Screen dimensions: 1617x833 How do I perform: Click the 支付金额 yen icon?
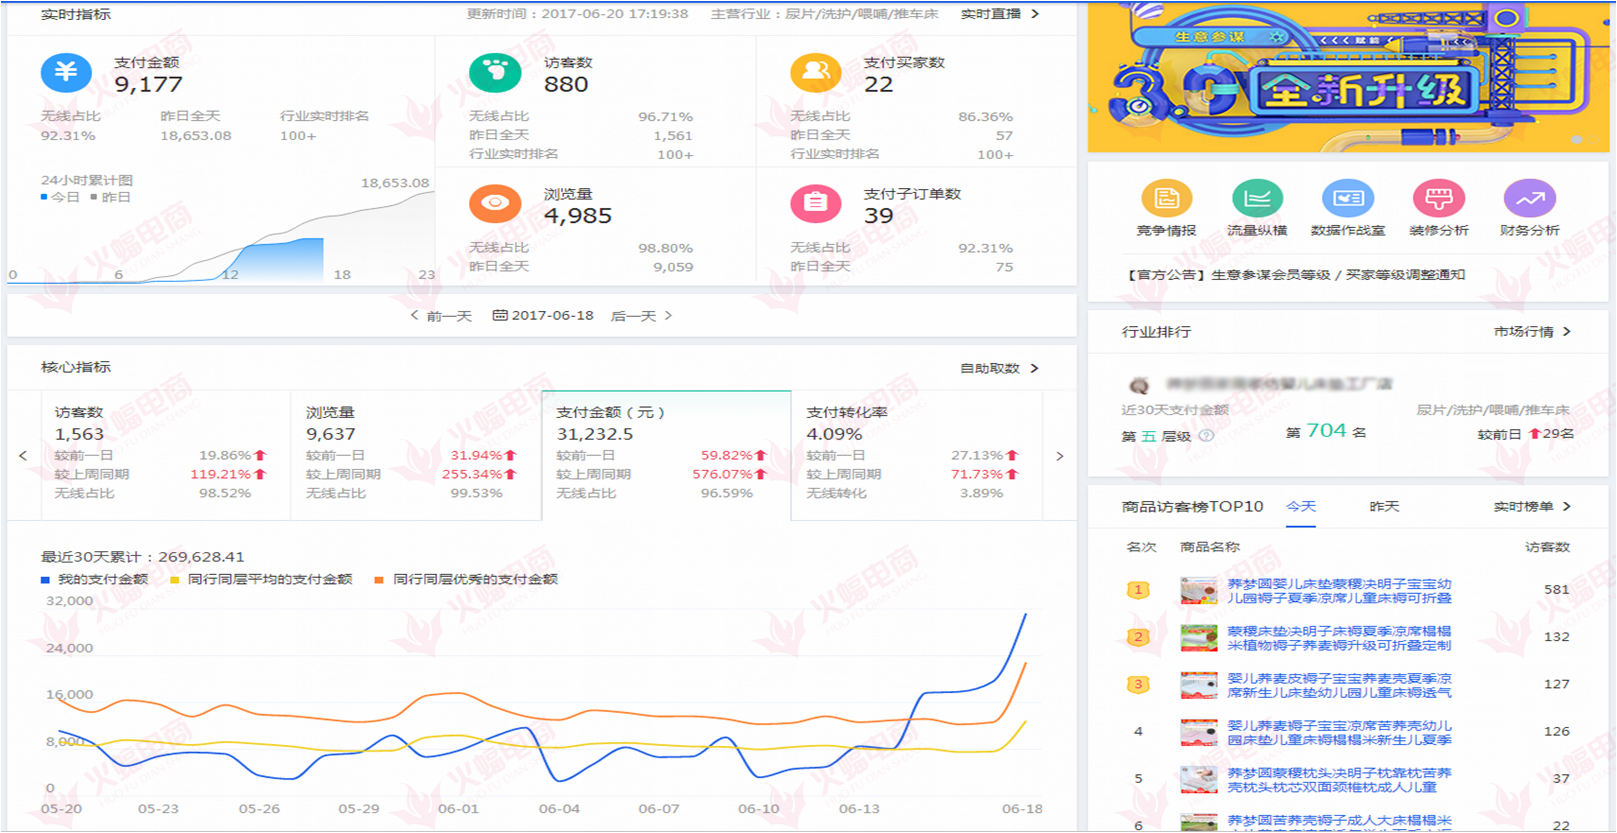(x=66, y=72)
